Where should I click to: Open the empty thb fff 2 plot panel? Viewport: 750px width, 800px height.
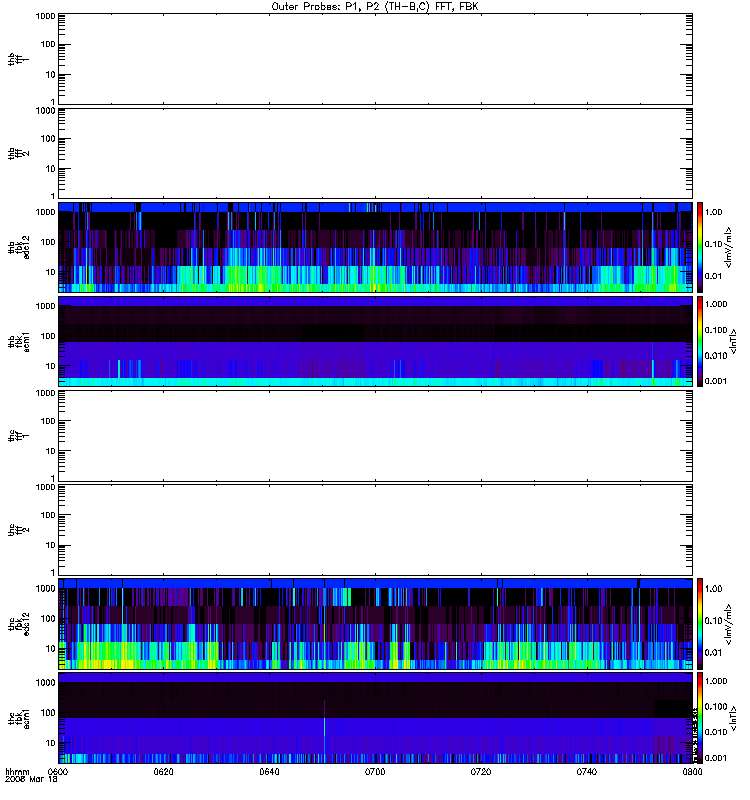pyautogui.click(x=376, y=154)
